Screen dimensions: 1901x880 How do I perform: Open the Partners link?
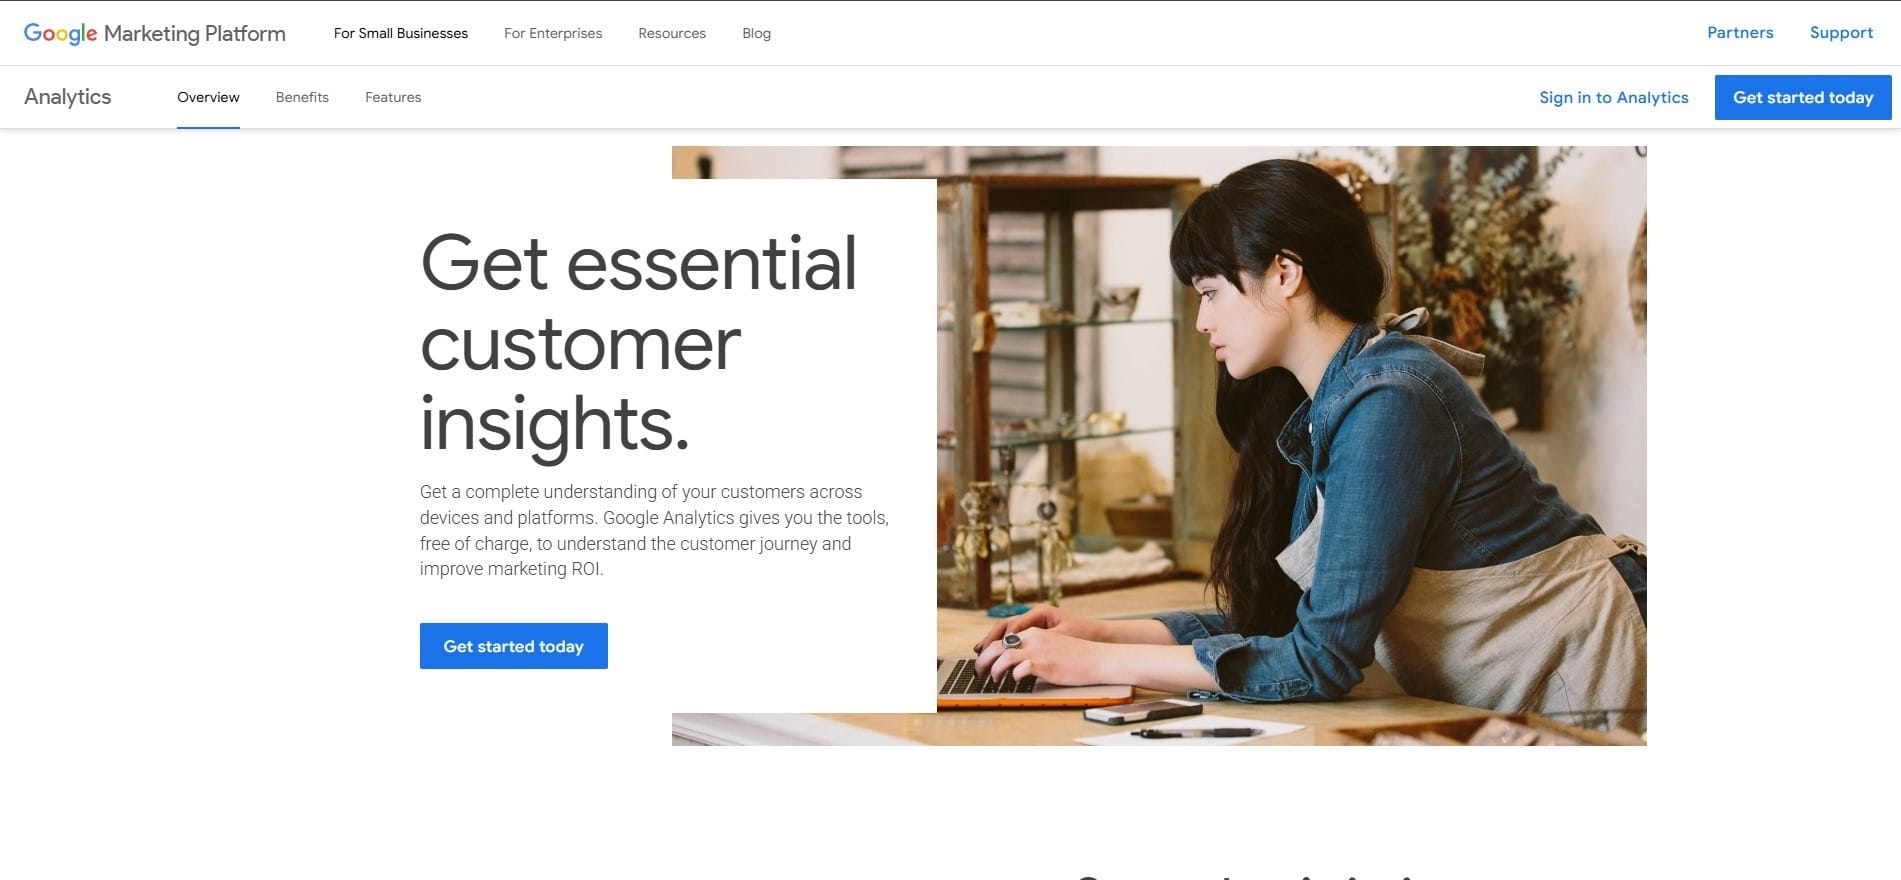(x=1740, y=32)
